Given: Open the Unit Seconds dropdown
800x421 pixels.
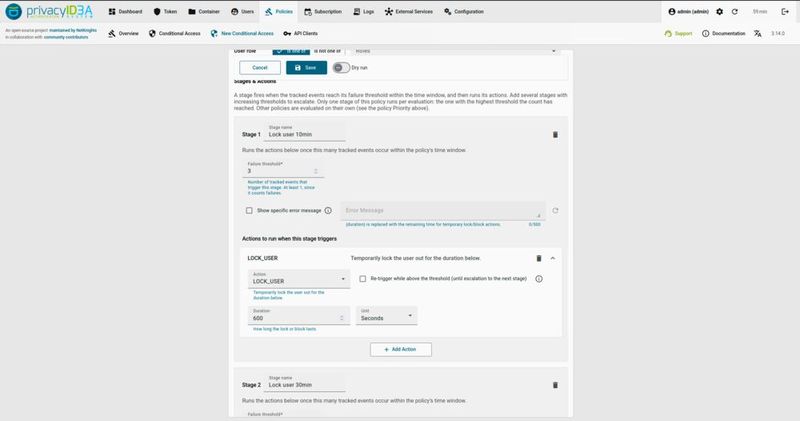Looking at the screenshot, I should point(387,315).
